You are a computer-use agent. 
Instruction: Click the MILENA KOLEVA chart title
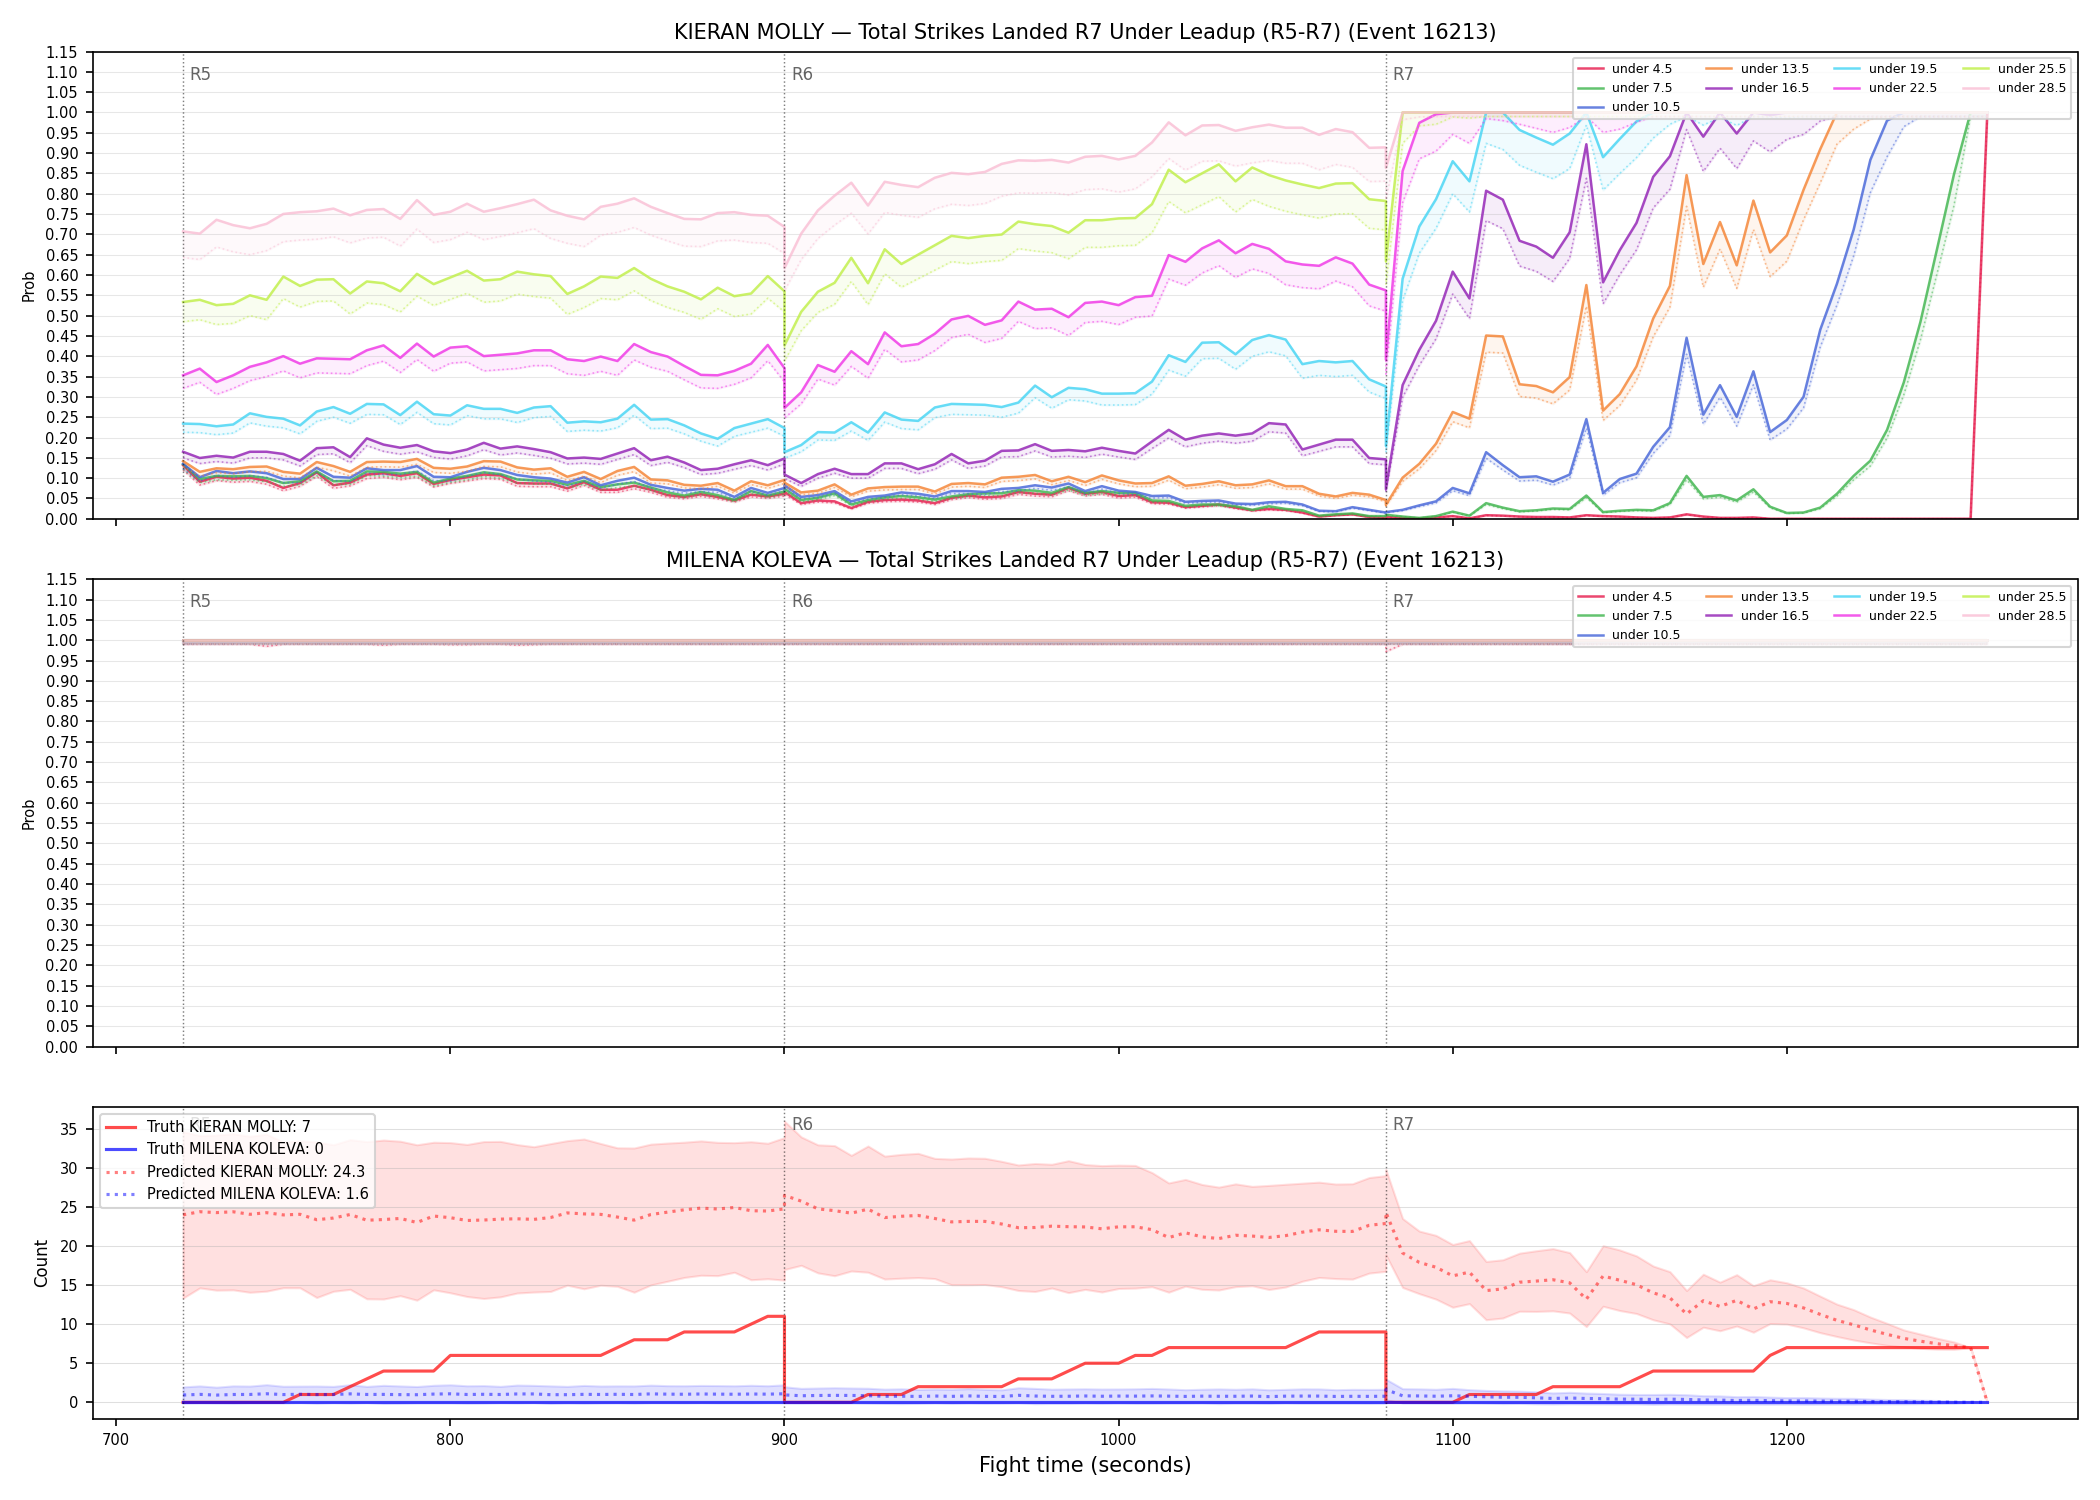pyautogui.click(x=1085, y=560)
